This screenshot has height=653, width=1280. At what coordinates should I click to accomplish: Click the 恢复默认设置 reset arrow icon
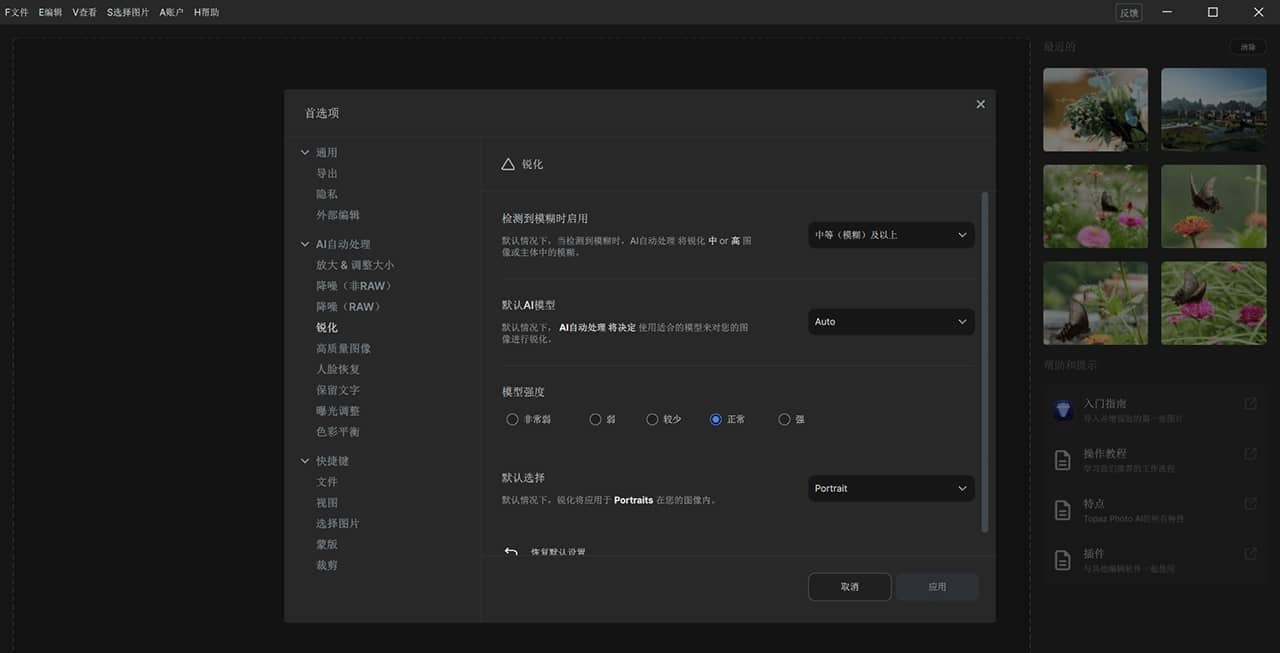(511, 551)
